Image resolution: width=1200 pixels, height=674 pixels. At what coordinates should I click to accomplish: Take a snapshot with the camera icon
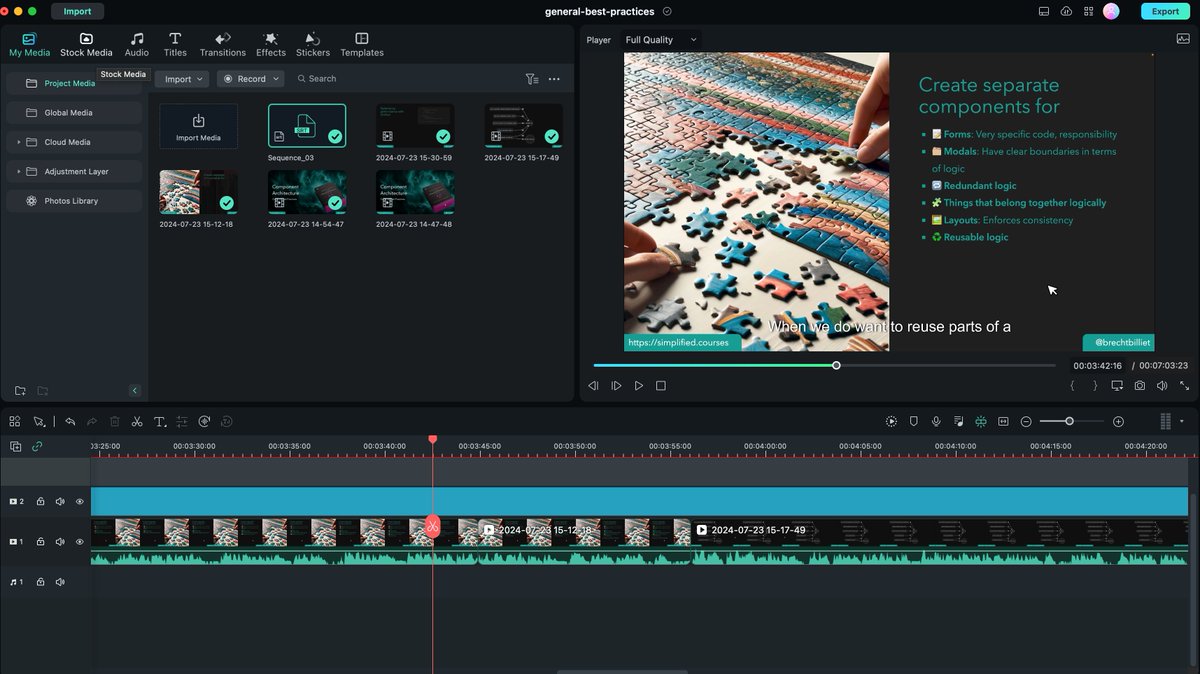(1140, 386)
